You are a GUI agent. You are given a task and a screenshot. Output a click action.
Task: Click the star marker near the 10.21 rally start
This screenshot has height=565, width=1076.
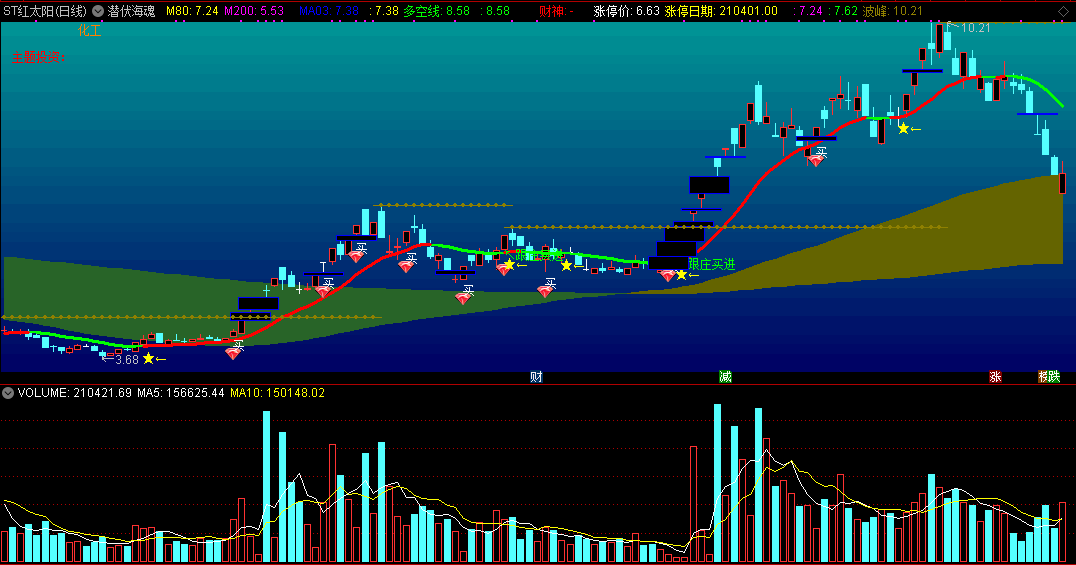pyautogui.click(x=903, y=128)
